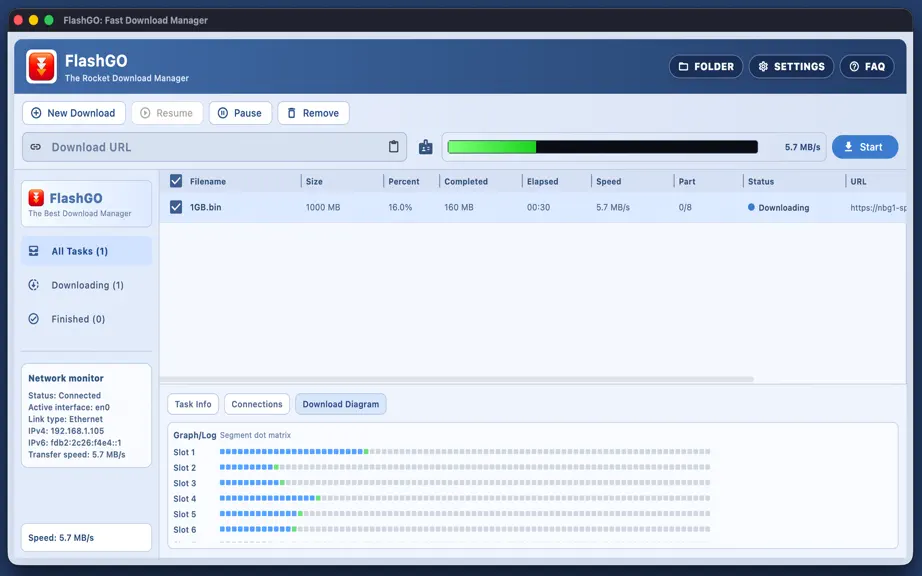Click the question mark icon in FAQ

point(854,66)
